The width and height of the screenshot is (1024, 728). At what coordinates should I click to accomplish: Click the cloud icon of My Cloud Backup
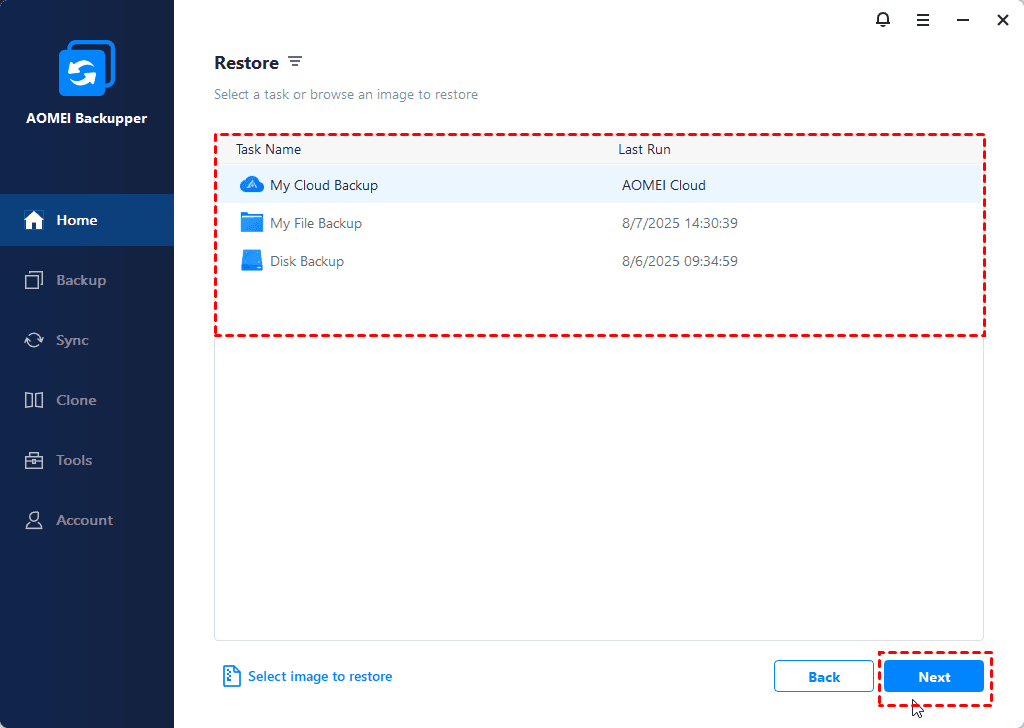(251, 185)
